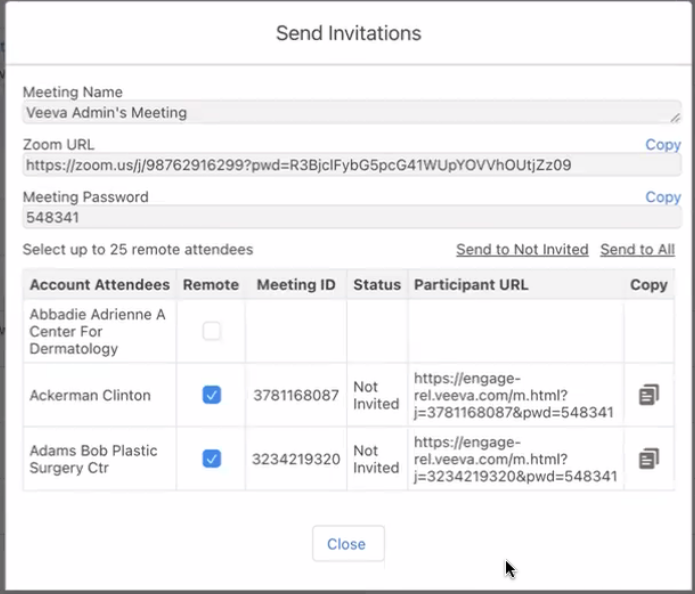Uncheck Remote box for Ackerman Clinton
Viewport: 695px width, 594px height.
click(x=211, y=395)
